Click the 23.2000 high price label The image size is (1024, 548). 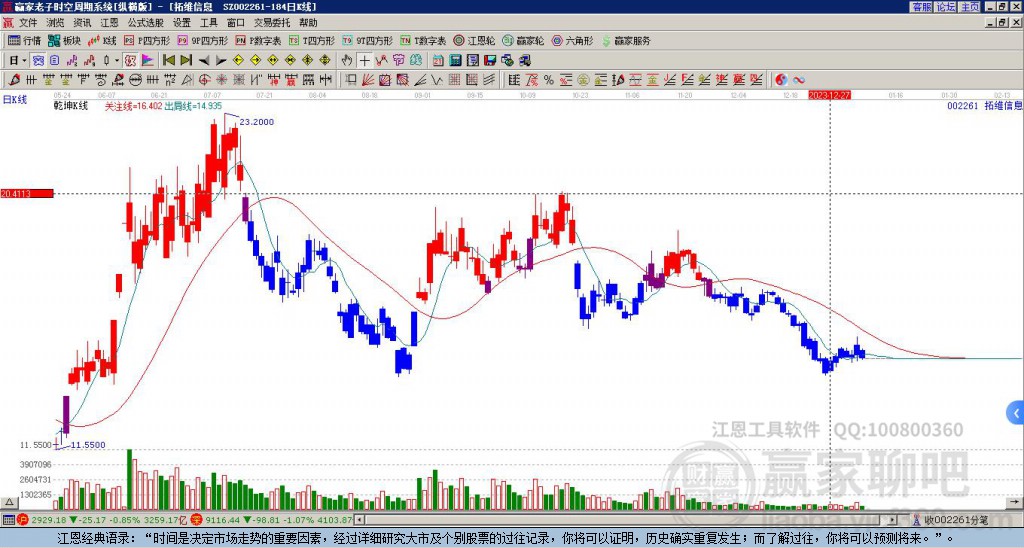(x=257, y=122)
